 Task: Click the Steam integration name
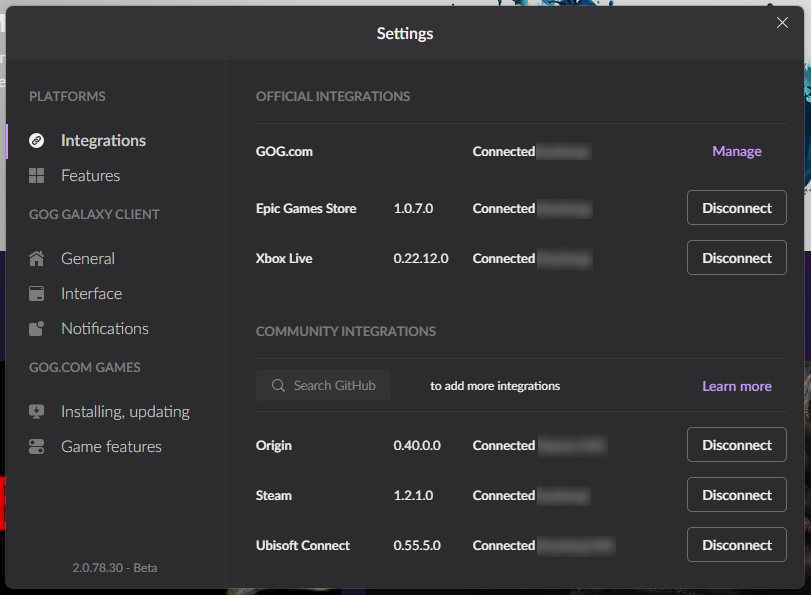click(273, 496)
